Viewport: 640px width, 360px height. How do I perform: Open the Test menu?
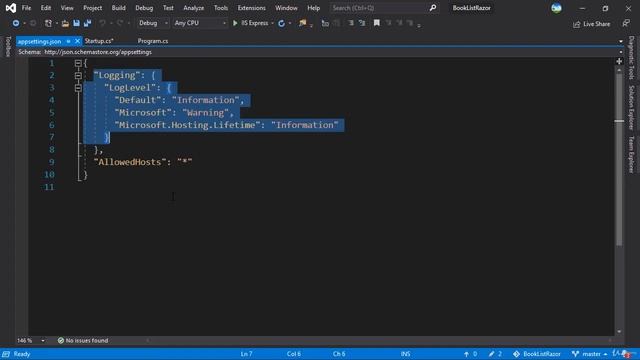click(x=168, y=8)
